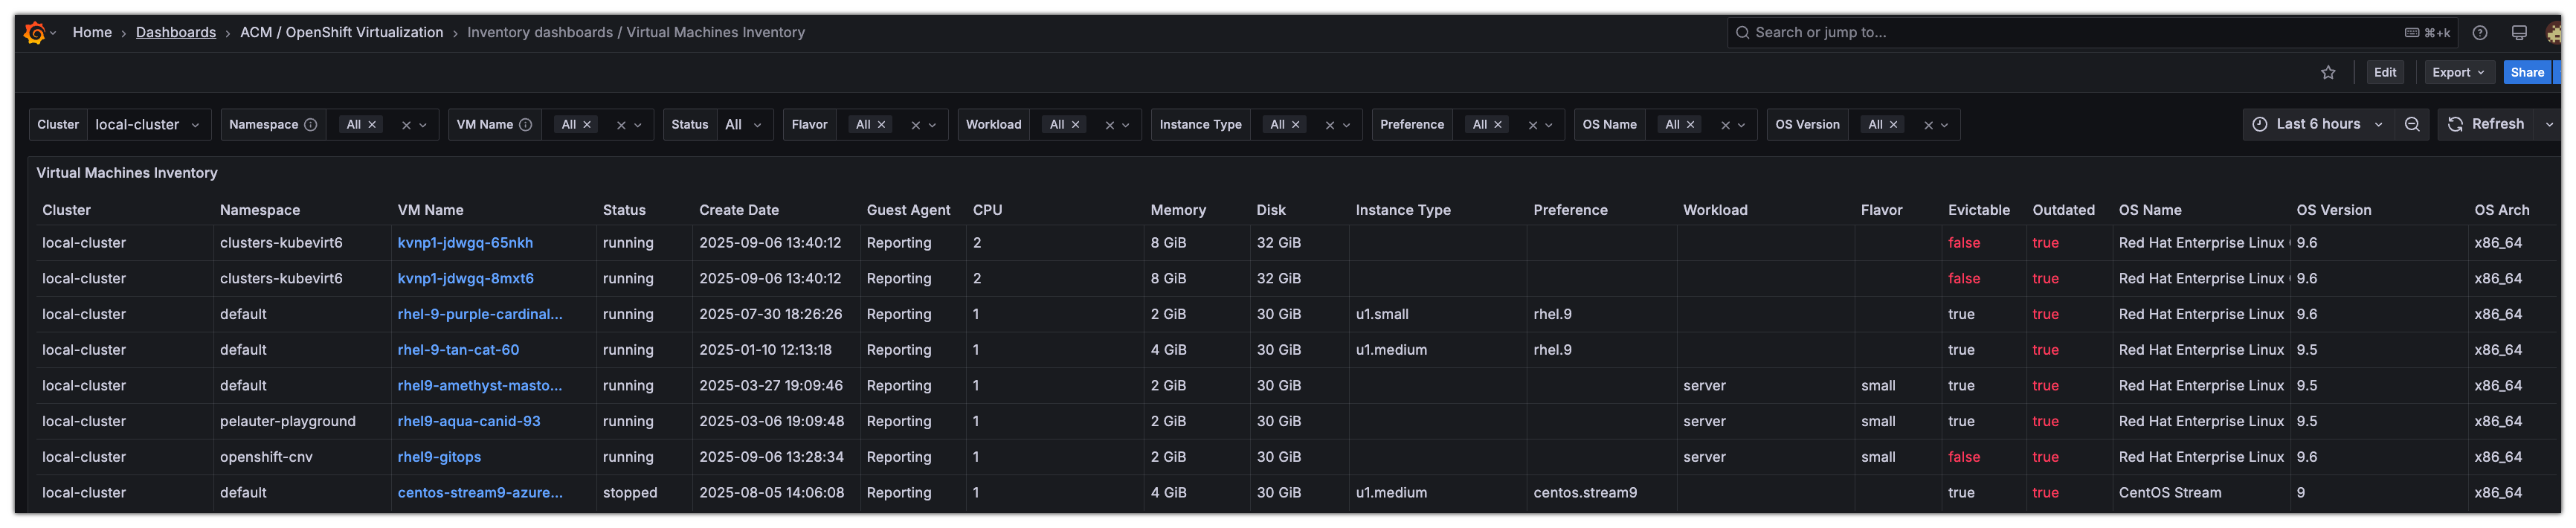Click the Grafana logo icon
The width and height of the screenshot is (2576, 528).
[x=34, y=33]
